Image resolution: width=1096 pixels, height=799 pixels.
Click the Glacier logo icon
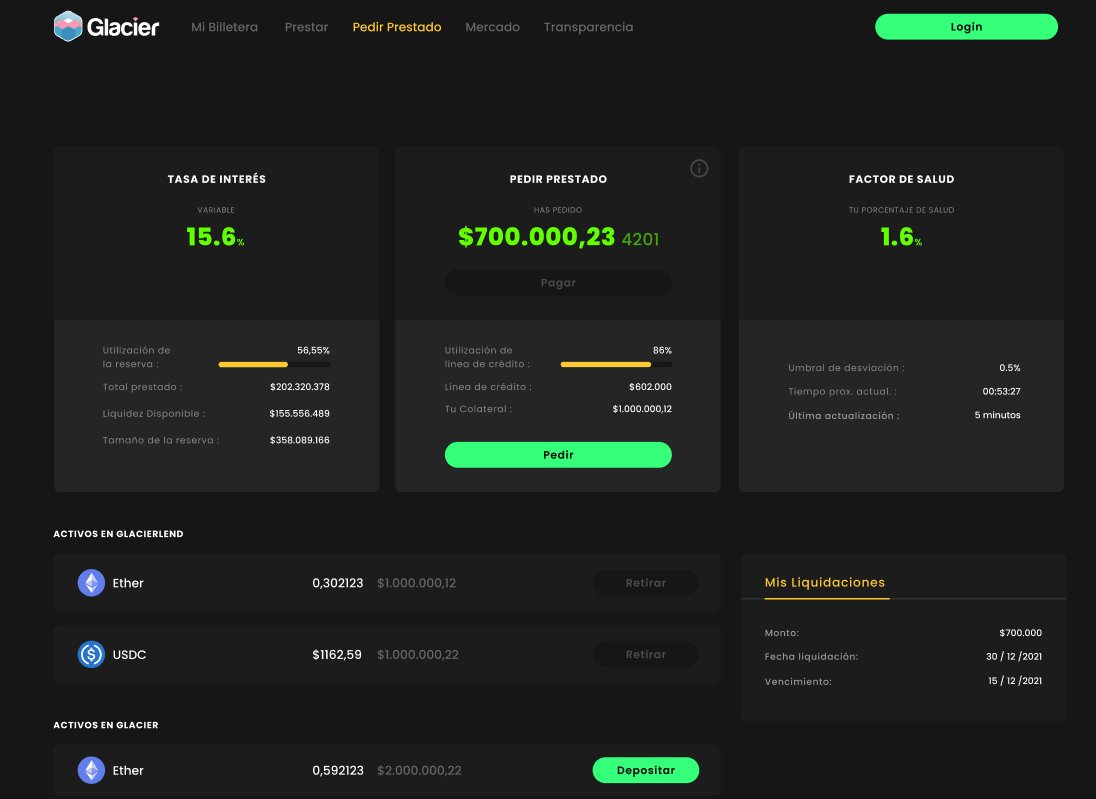tap(68, 27)
